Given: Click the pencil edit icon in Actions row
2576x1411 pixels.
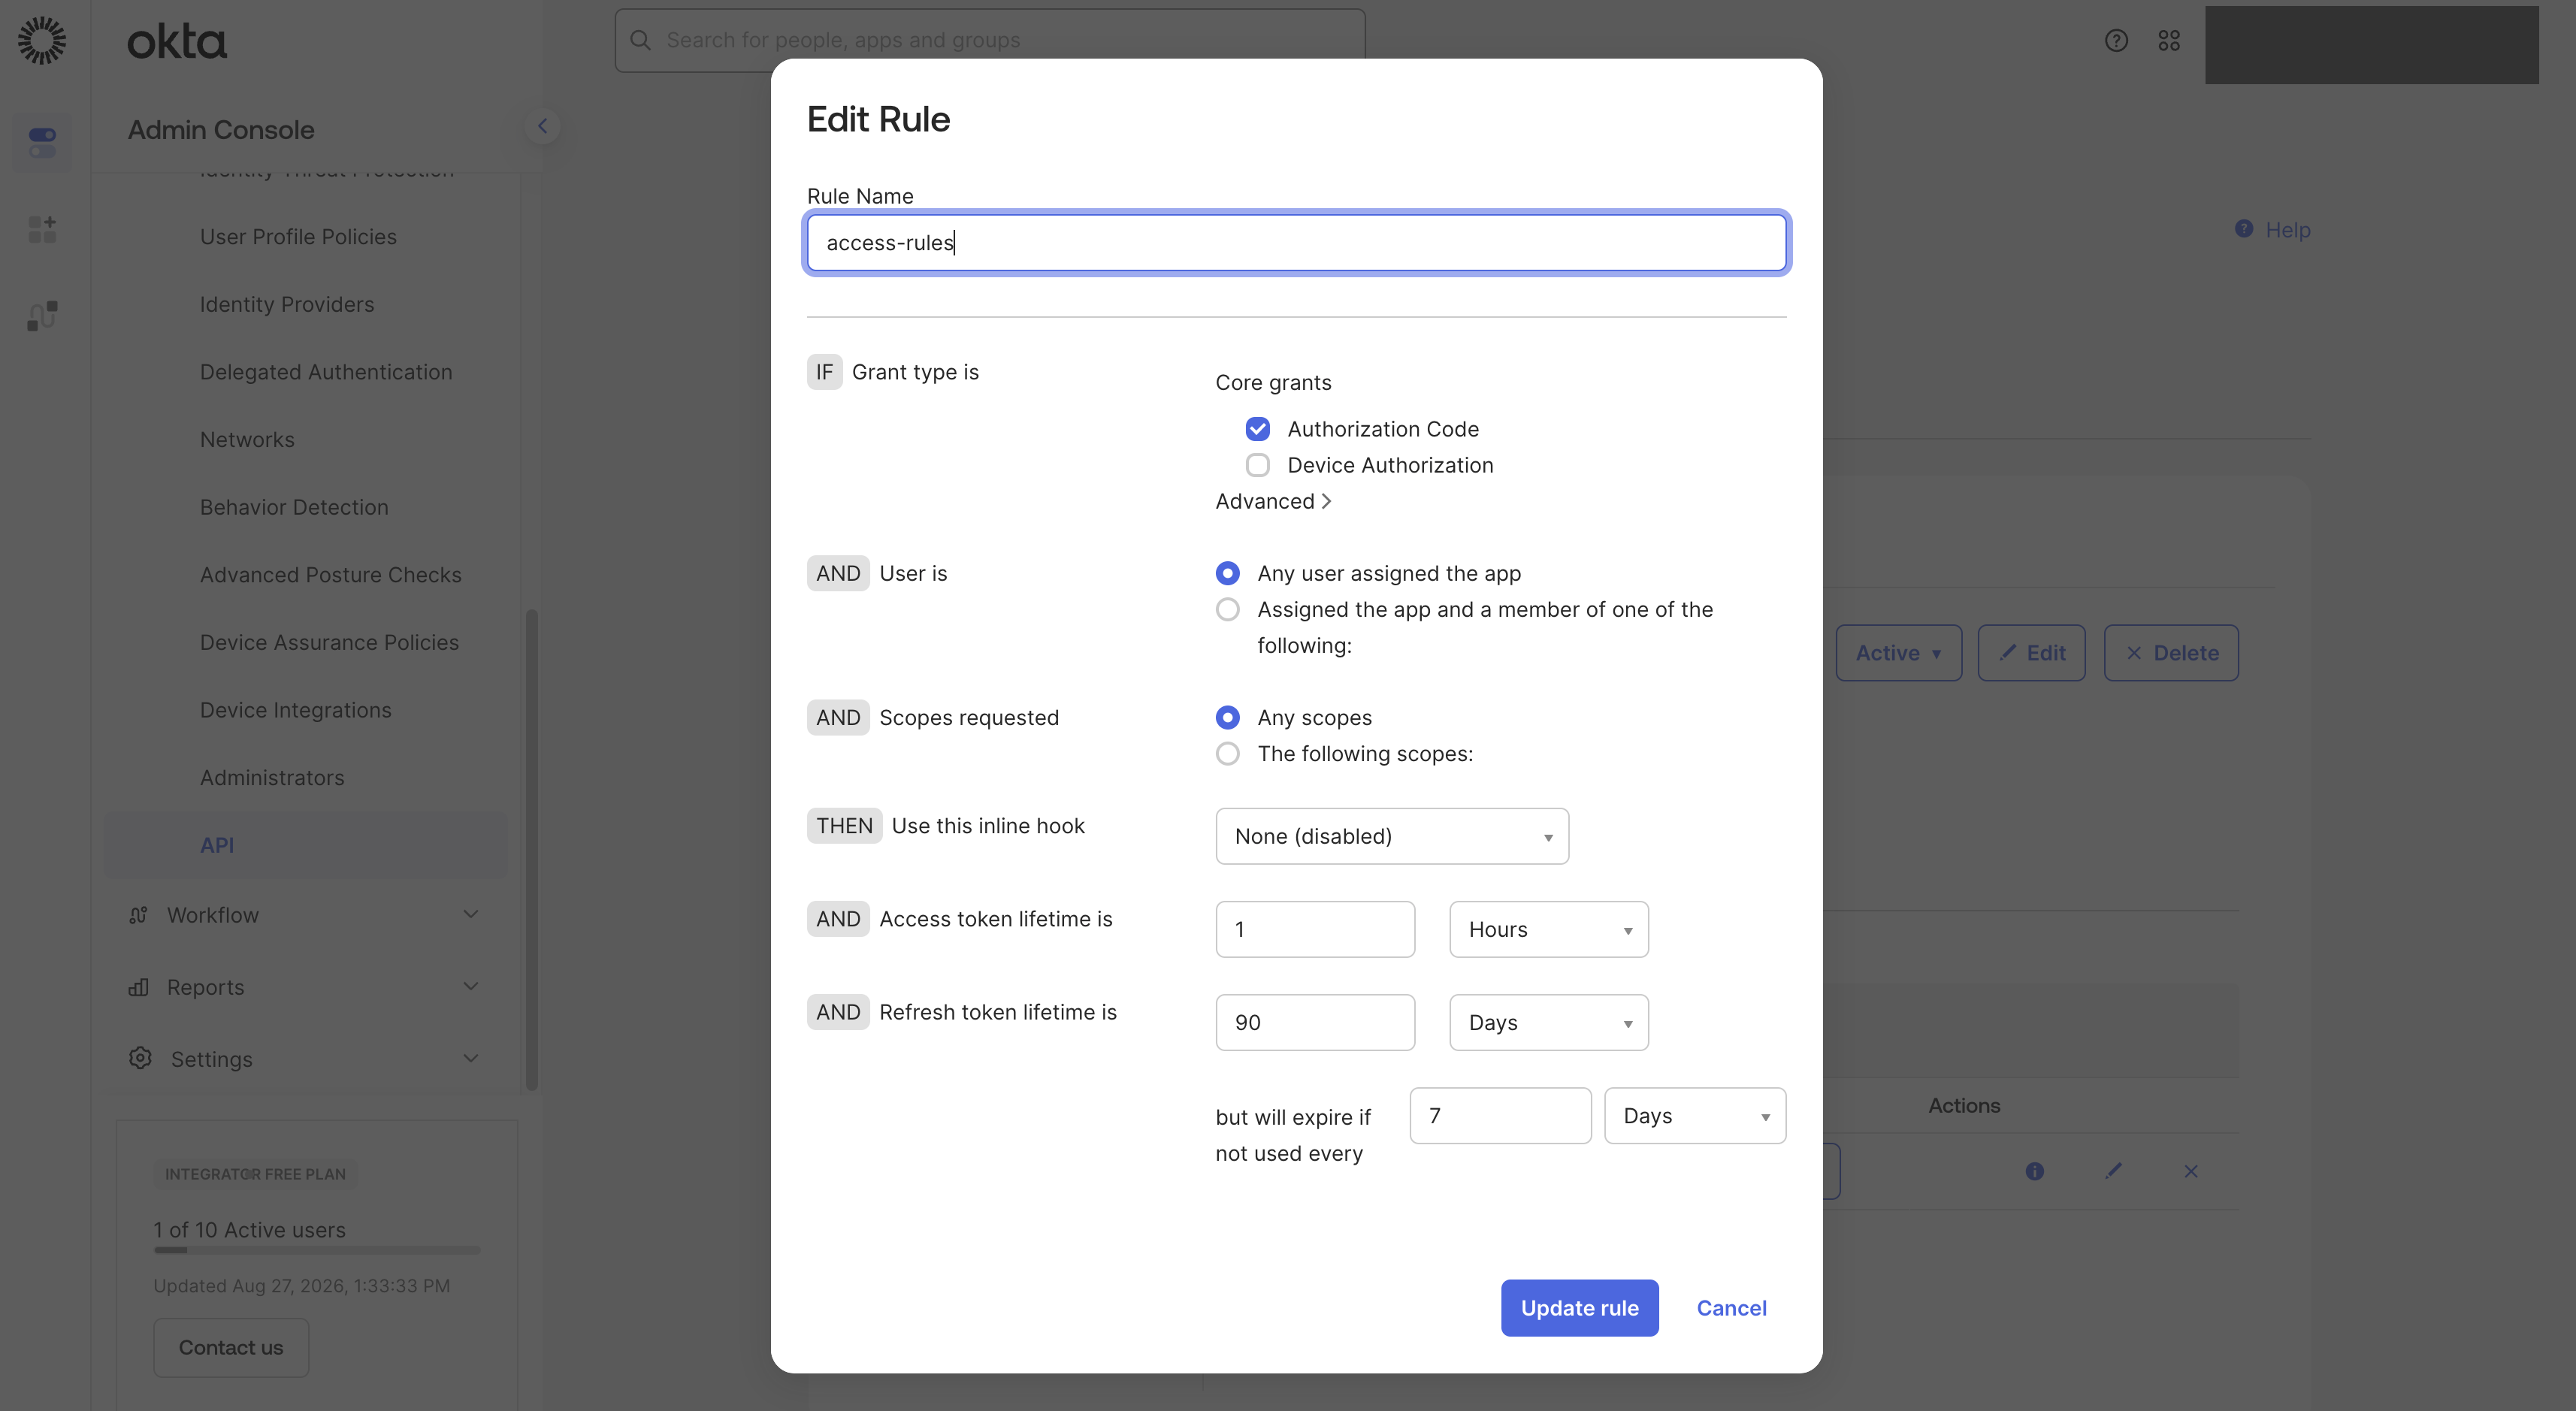Looking at the screenshot, I should (x=2113, y=1171).
